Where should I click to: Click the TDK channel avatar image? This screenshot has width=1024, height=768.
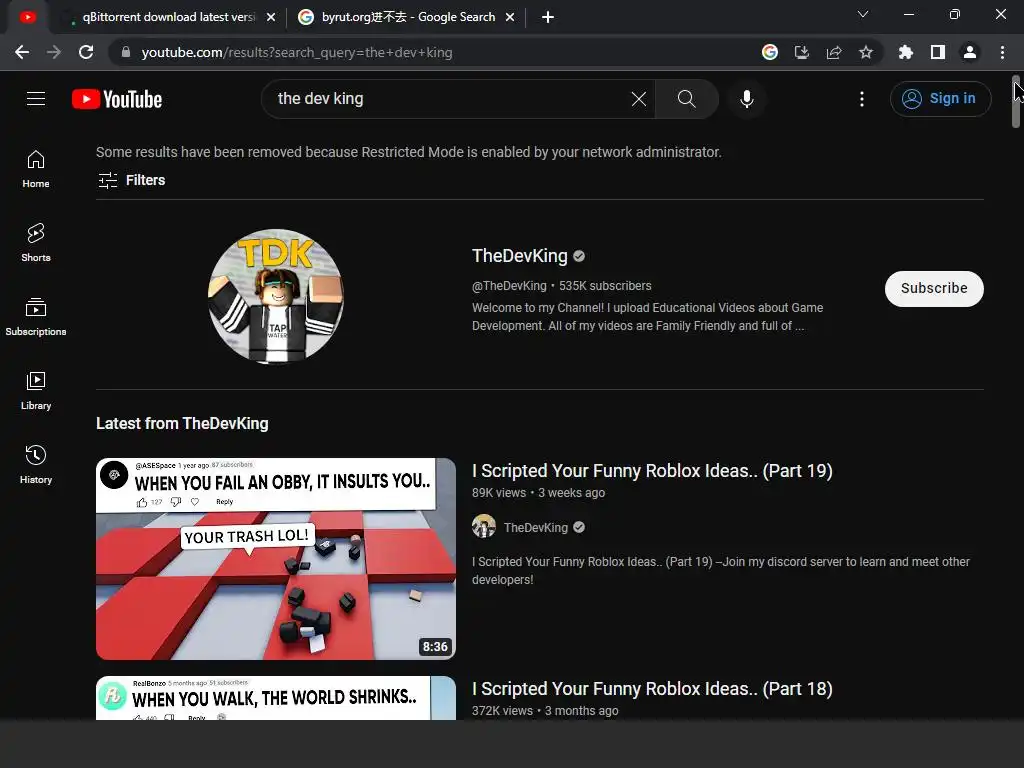276,296
